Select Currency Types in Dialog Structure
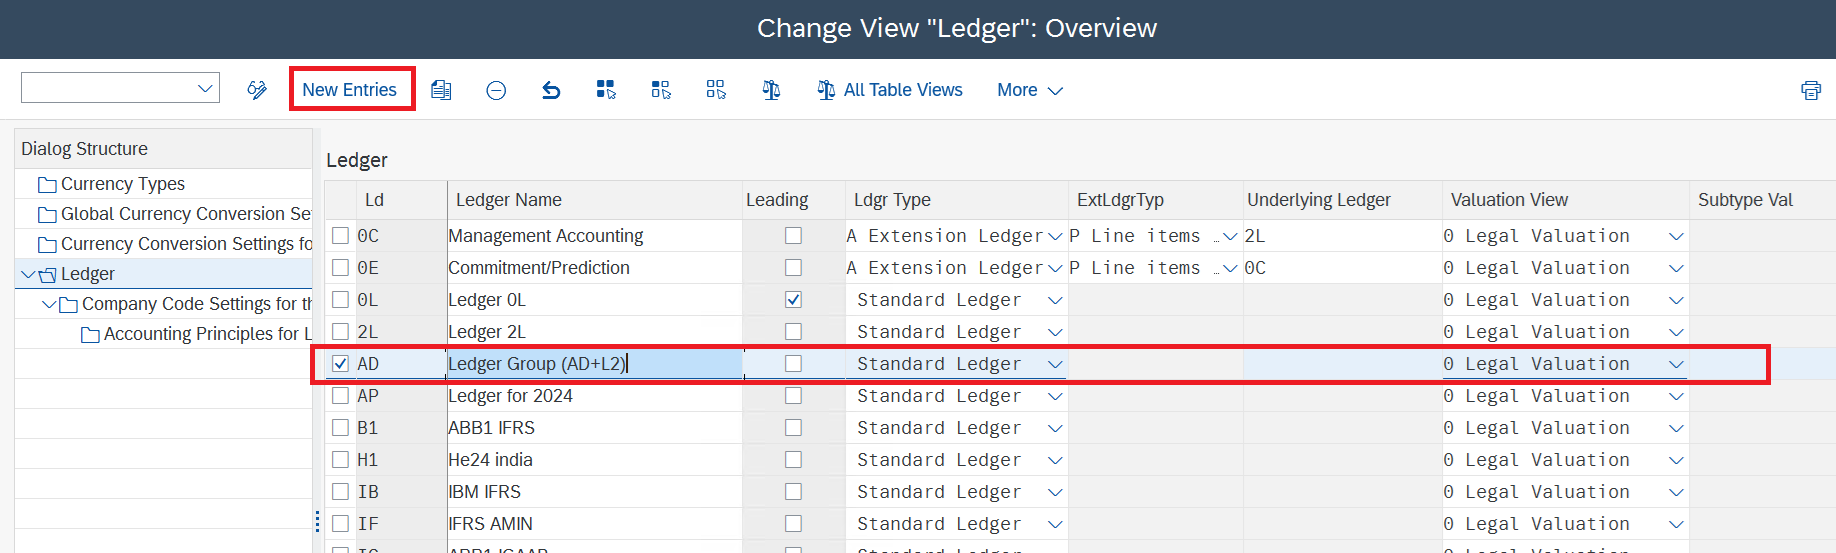1836x553 pixels. (123, 184)
